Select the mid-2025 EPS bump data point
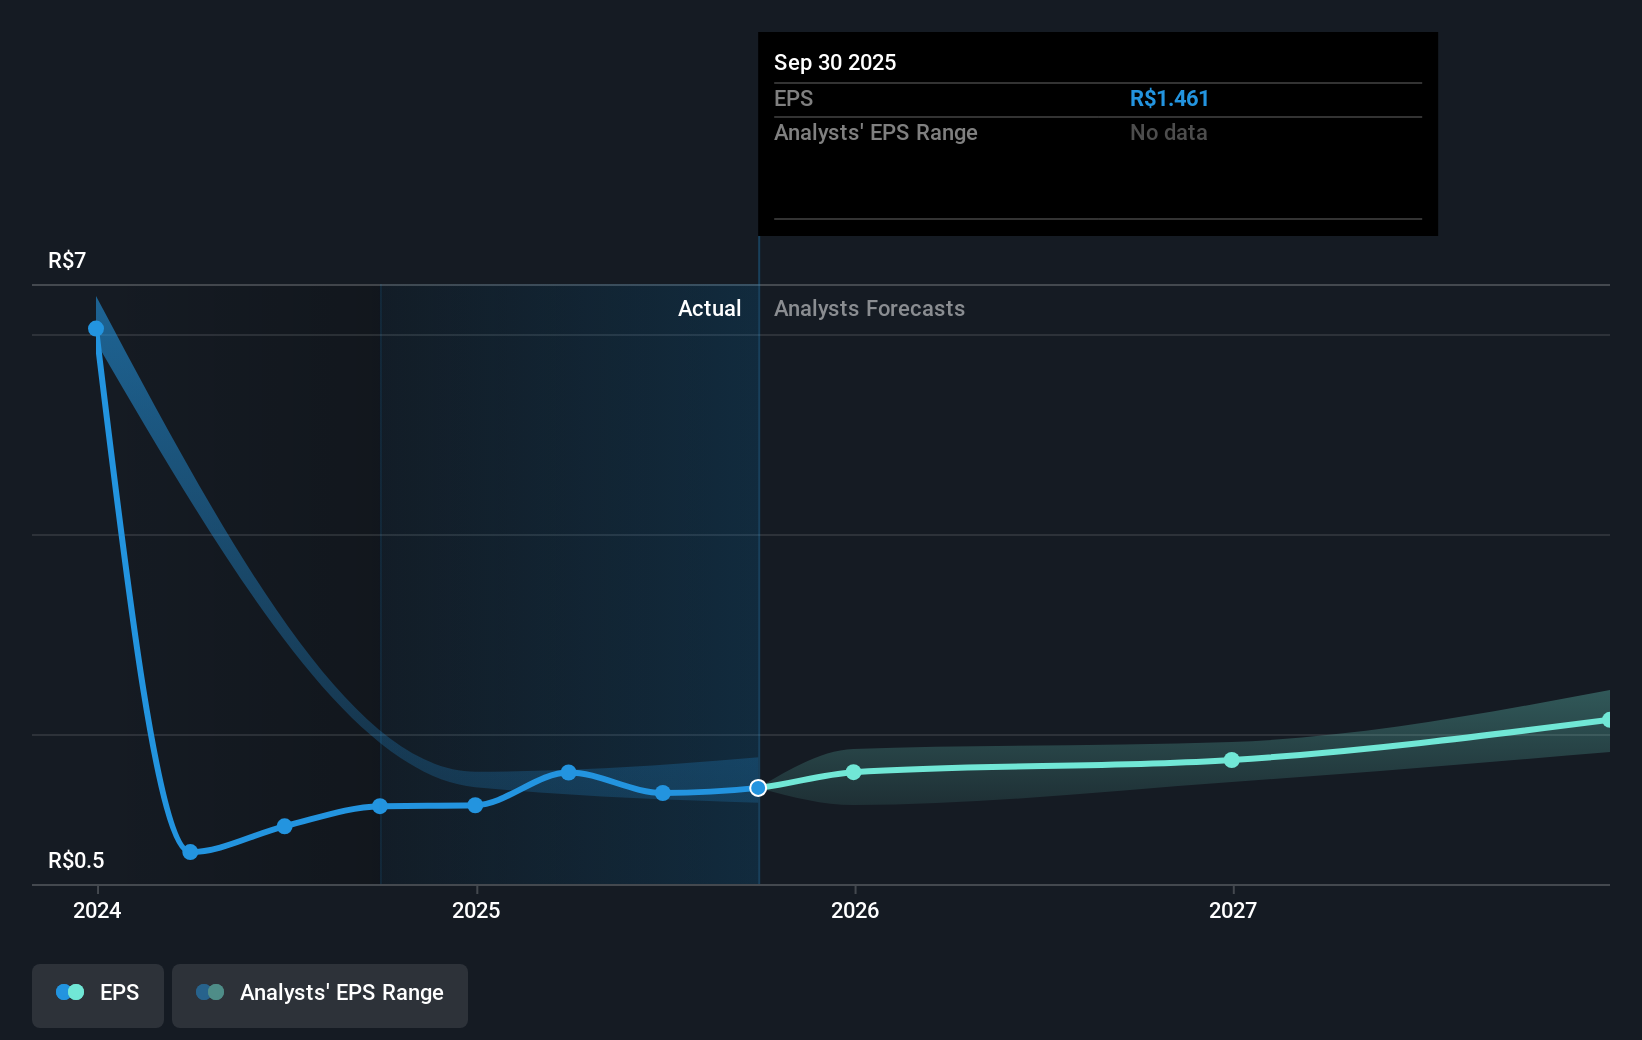1642x1040 pixels. pyautogui.click(x=567, y=773)
